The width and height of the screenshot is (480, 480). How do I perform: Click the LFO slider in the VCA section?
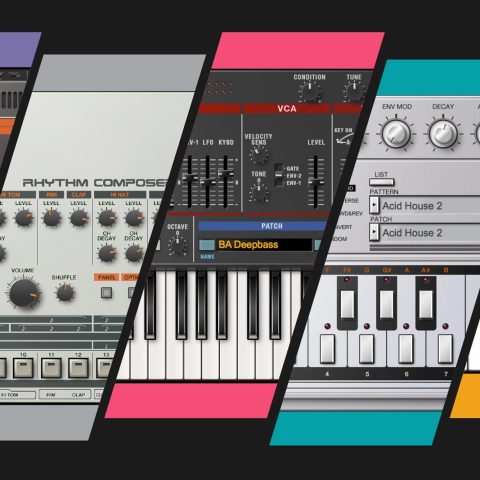208,182
